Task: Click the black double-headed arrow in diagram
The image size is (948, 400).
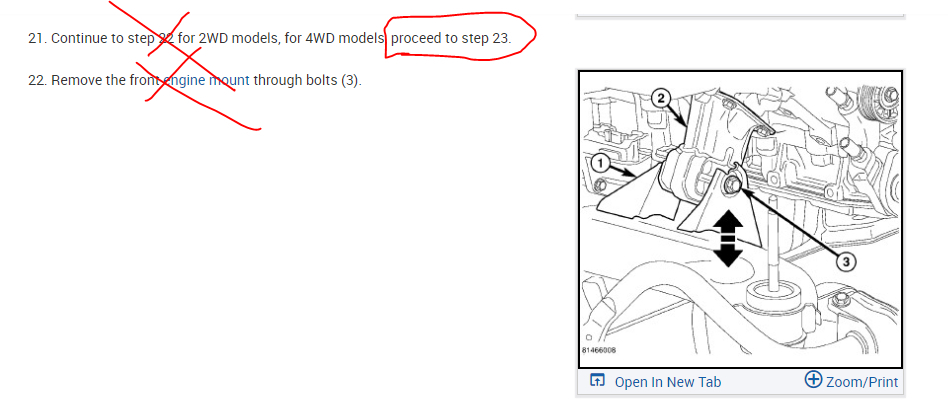Action: click(729, 239)
